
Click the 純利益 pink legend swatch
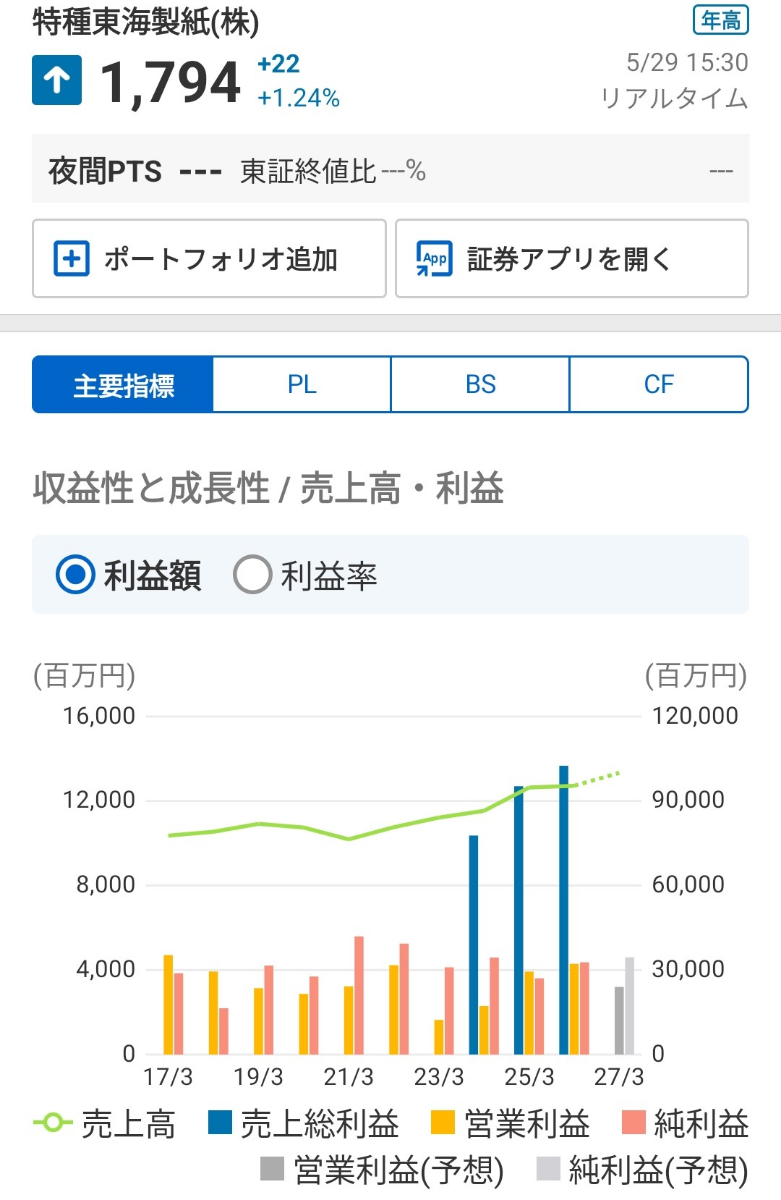(633, 1124)
